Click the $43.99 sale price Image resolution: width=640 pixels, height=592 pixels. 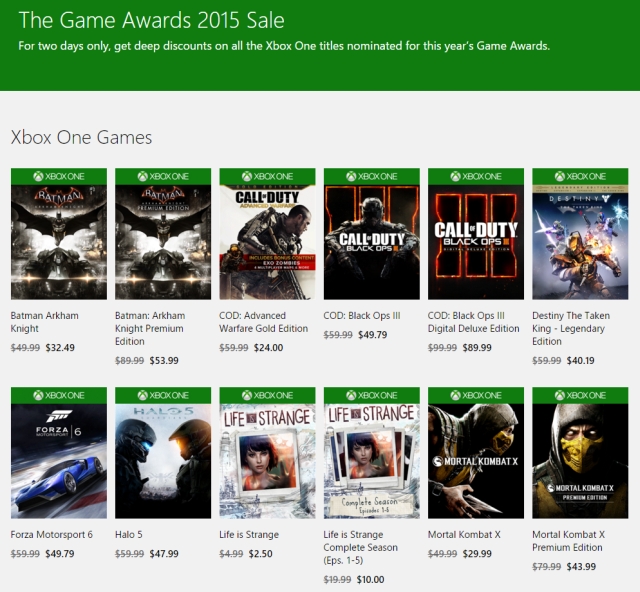click(581, 567)
